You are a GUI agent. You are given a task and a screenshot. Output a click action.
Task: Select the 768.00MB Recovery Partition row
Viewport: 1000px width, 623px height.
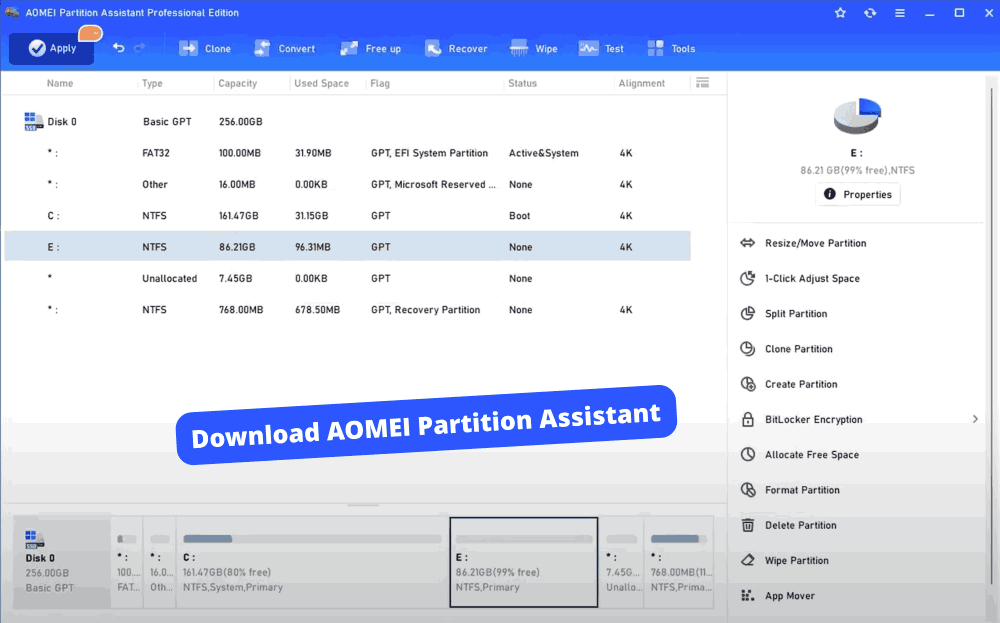point(348,309)
